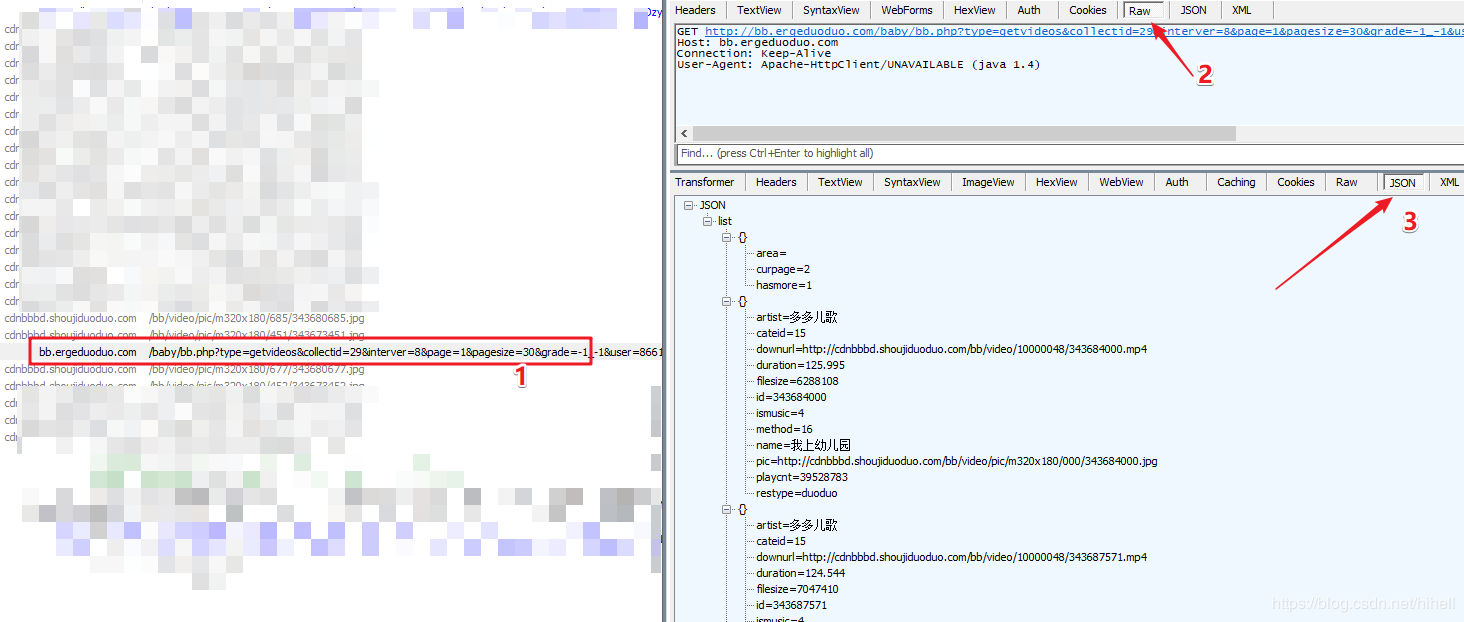Open response XML tab in lower panel

tap(1449, 182)
